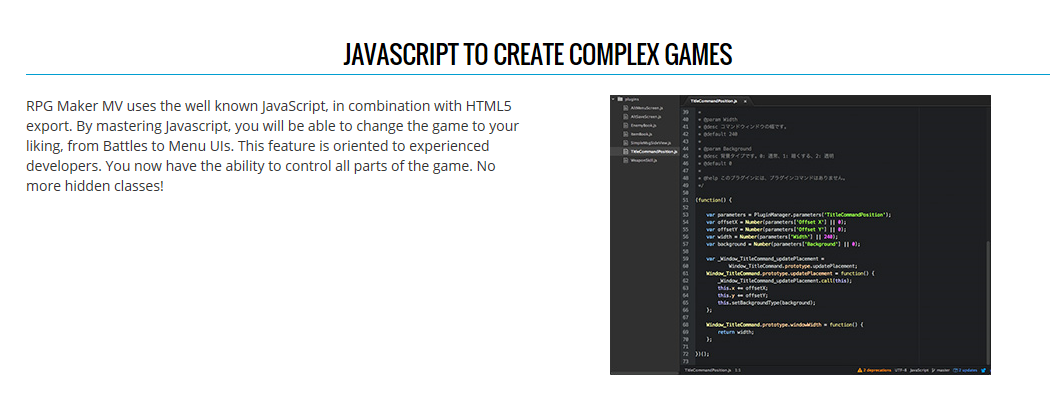Screen dimensions: 1060x415
Task: Click the 2 updates status bar item
Action: pyautogui.click(x=965, y=370)
